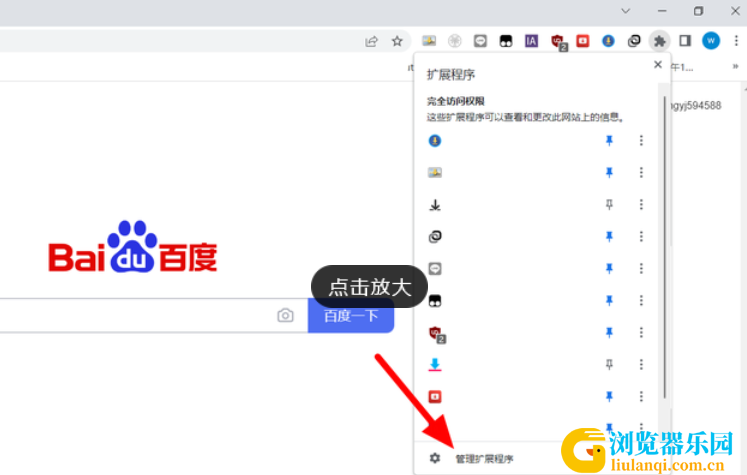Image resolution: width=747 pixels, height=475 pixels.
Task: Click the chain-link extension icon in toolbar
Action: [634, 41]
